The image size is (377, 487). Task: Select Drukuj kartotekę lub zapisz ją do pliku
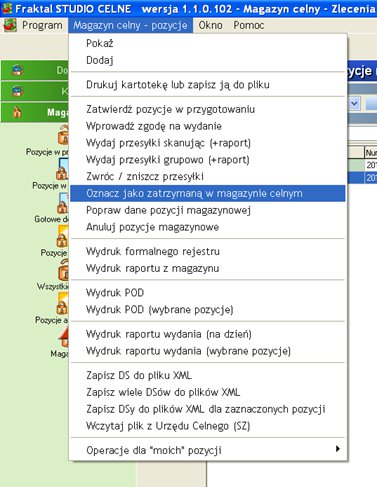[207, 85]
